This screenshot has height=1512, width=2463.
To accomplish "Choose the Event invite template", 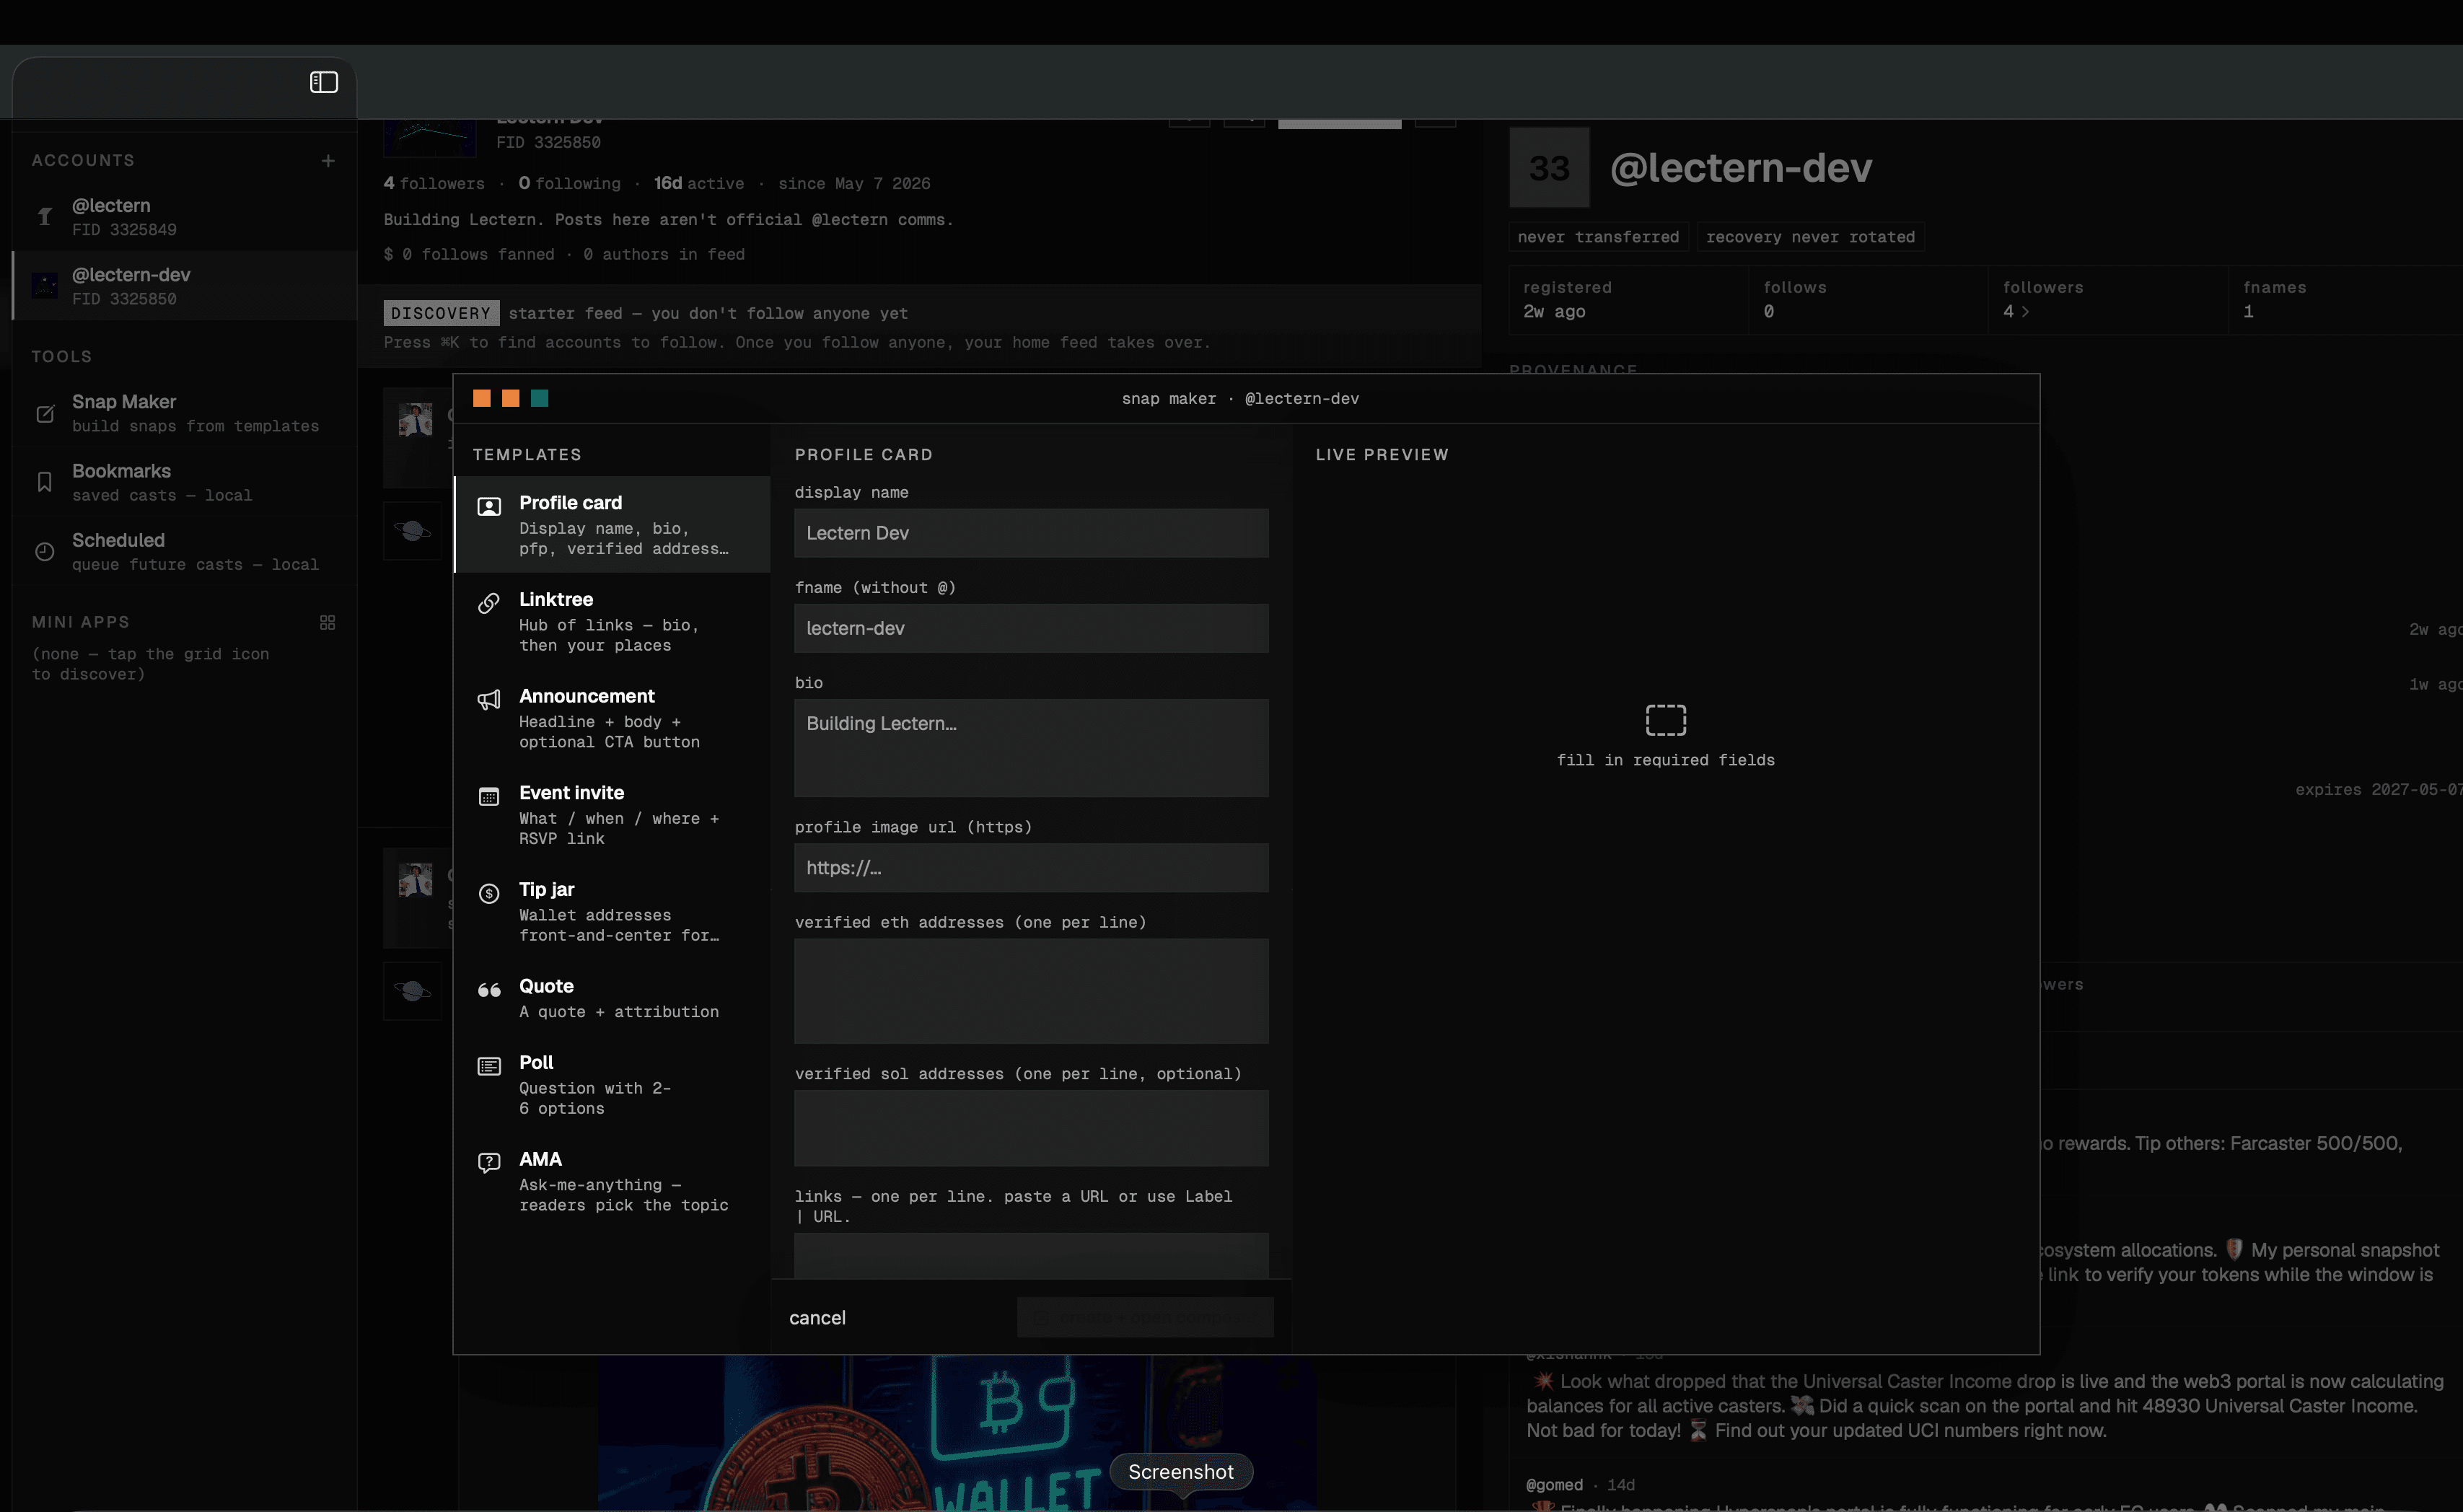I will tap(612, 814).
